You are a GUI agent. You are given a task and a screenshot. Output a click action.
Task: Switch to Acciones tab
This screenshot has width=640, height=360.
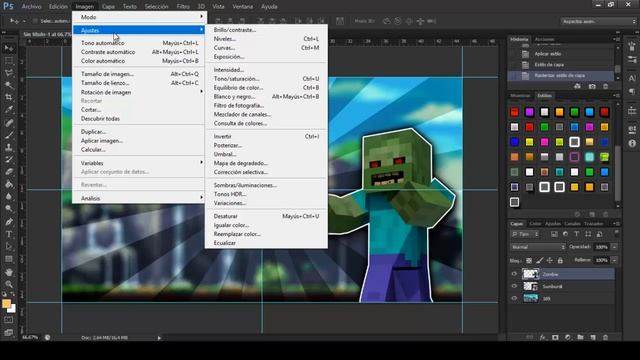(x=544, y=39)
